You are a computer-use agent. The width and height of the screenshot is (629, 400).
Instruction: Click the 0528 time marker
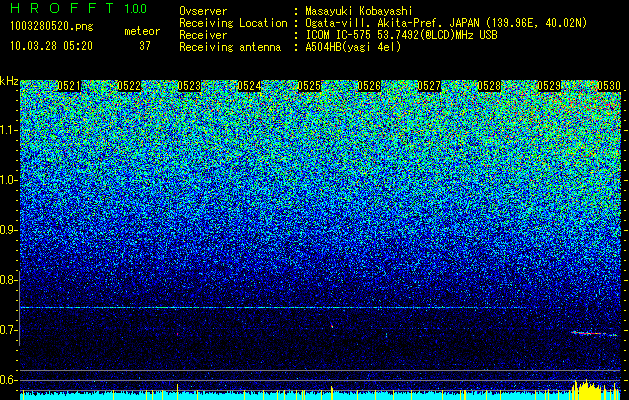[x=489, y=86]
